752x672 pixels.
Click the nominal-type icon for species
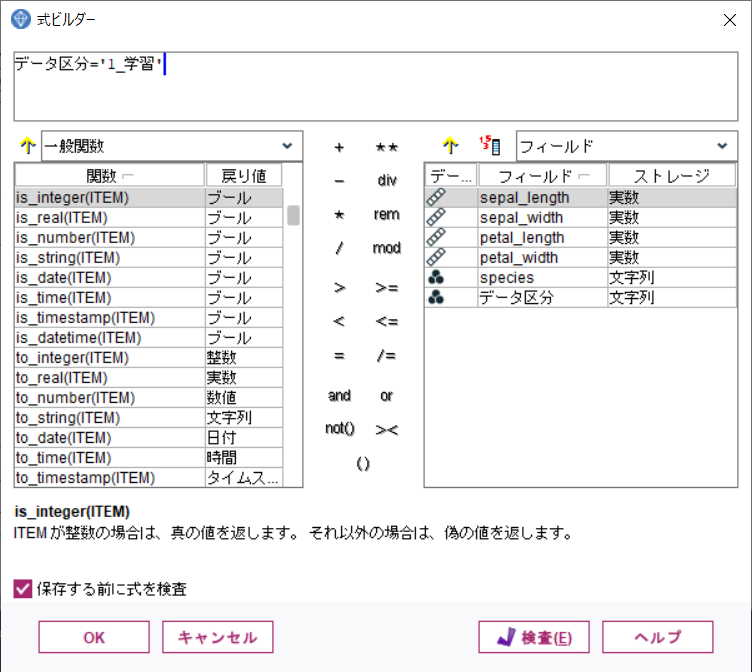[436, 278]
